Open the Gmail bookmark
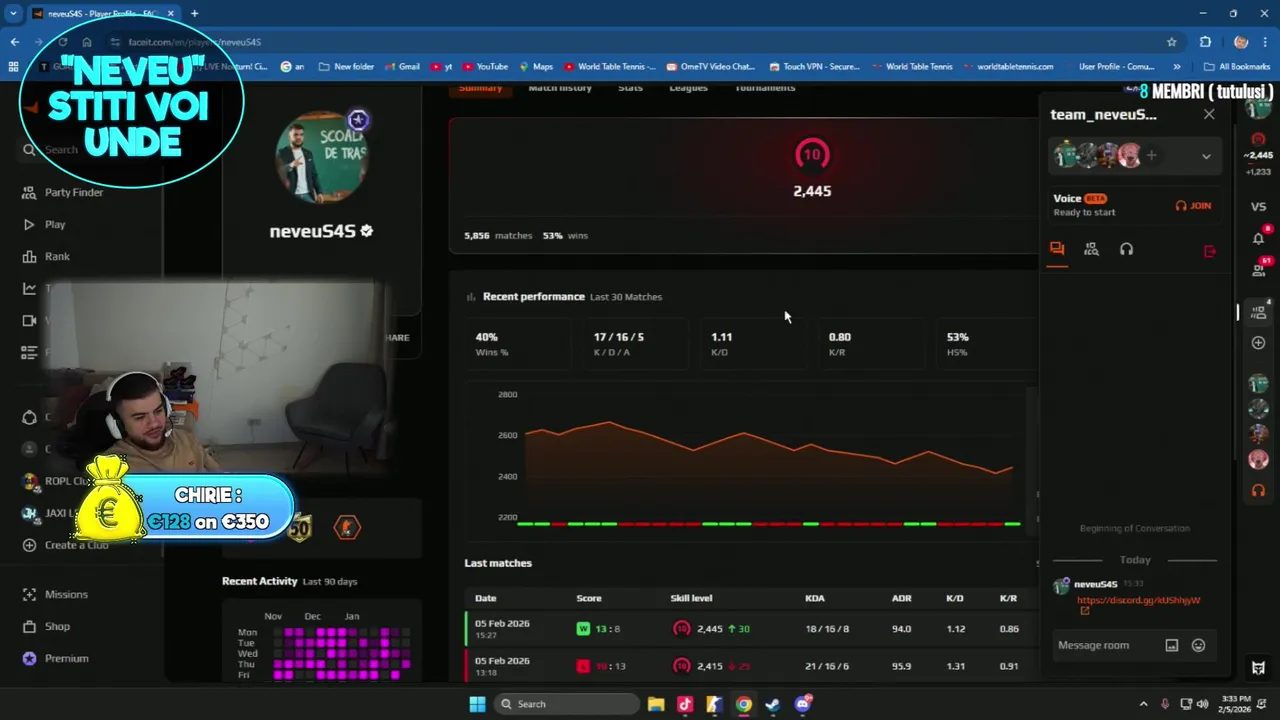Screen dimensions: 1280x720 point(401,67)
